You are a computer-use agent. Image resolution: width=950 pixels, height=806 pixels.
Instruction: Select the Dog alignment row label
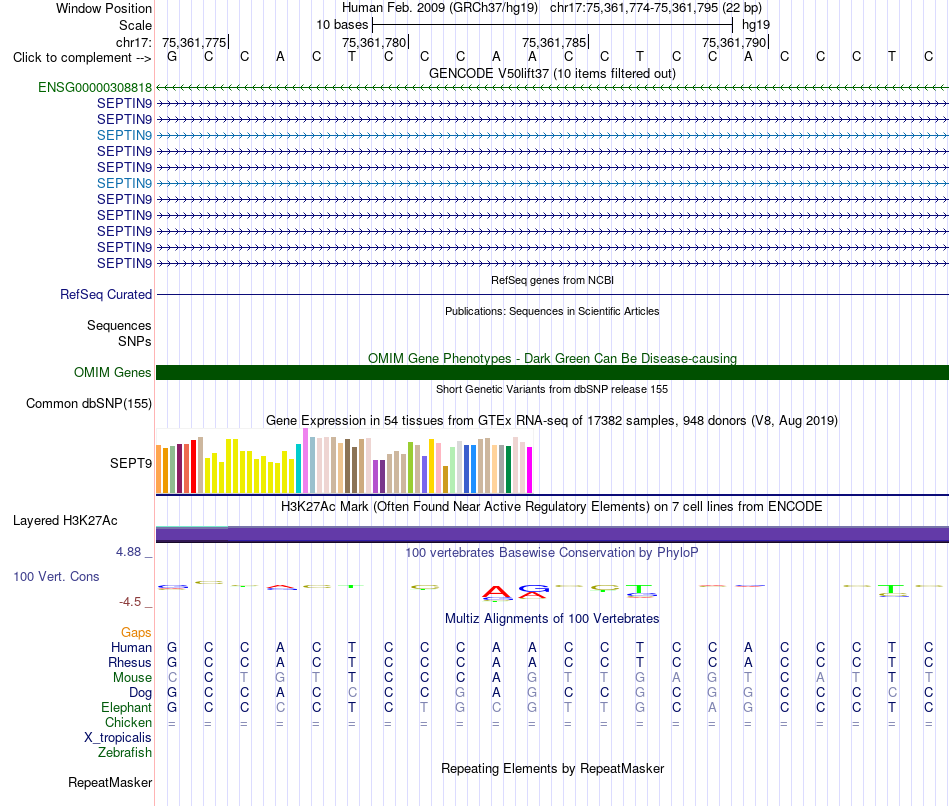pyautogui.click(x=141, y=693)
